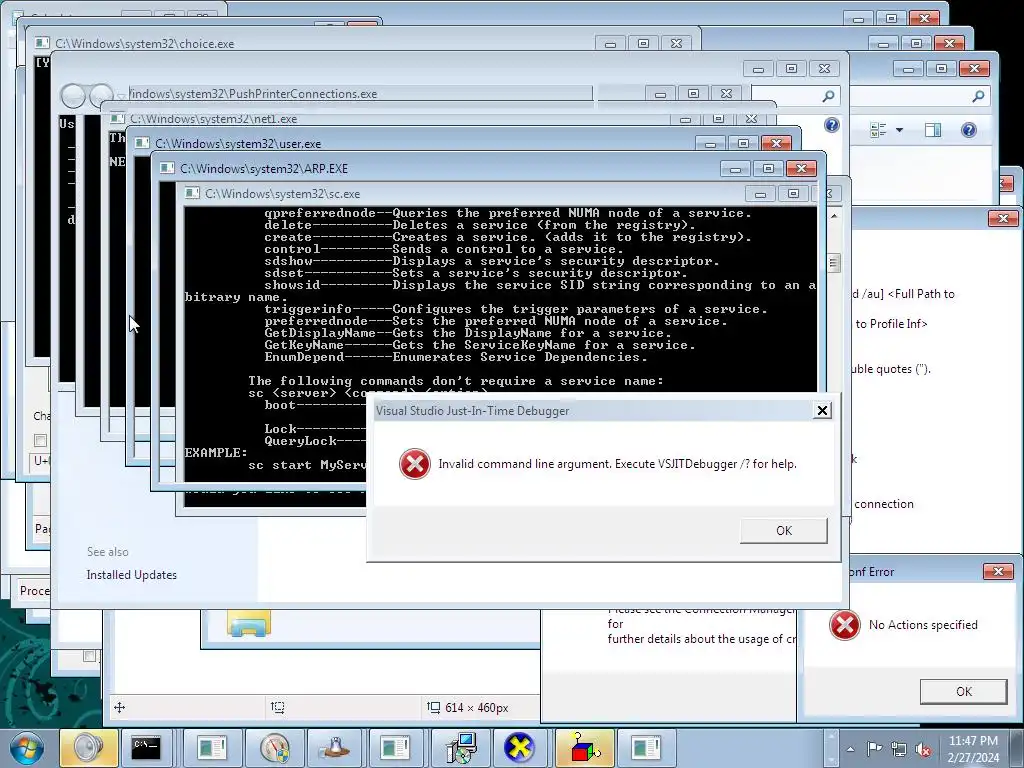Click the library folder icon in the background window
Image resolution: width=1024 pixels, height=768 pixels.
249,623
